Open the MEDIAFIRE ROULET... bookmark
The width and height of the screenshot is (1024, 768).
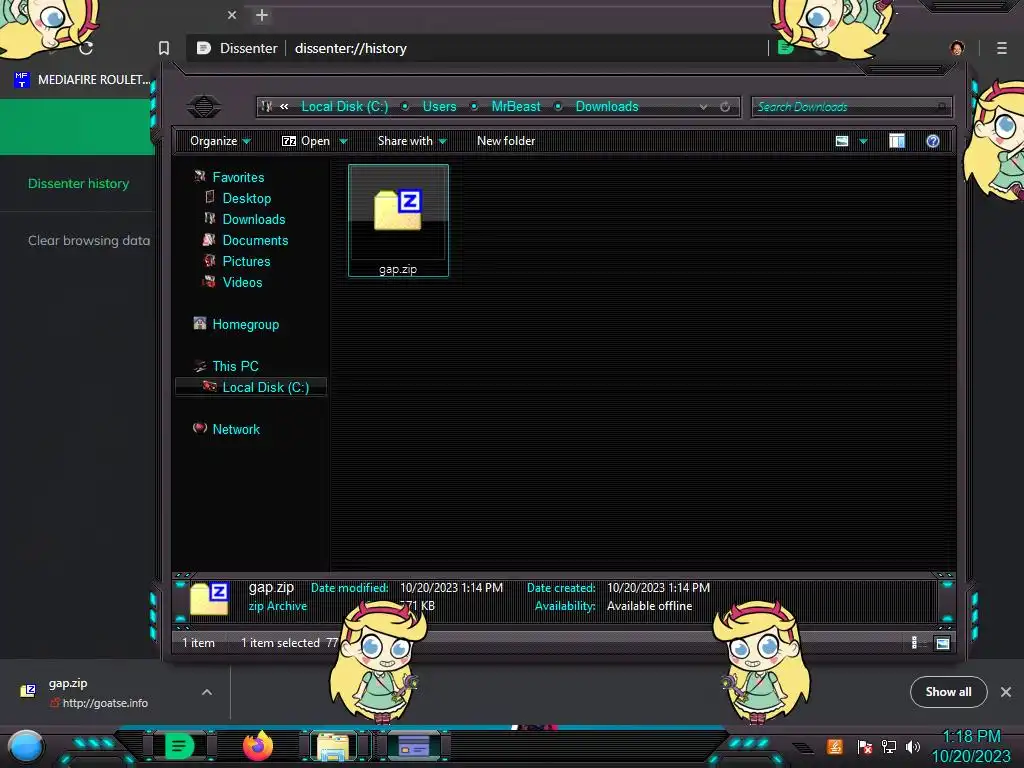tap(82, 80)
